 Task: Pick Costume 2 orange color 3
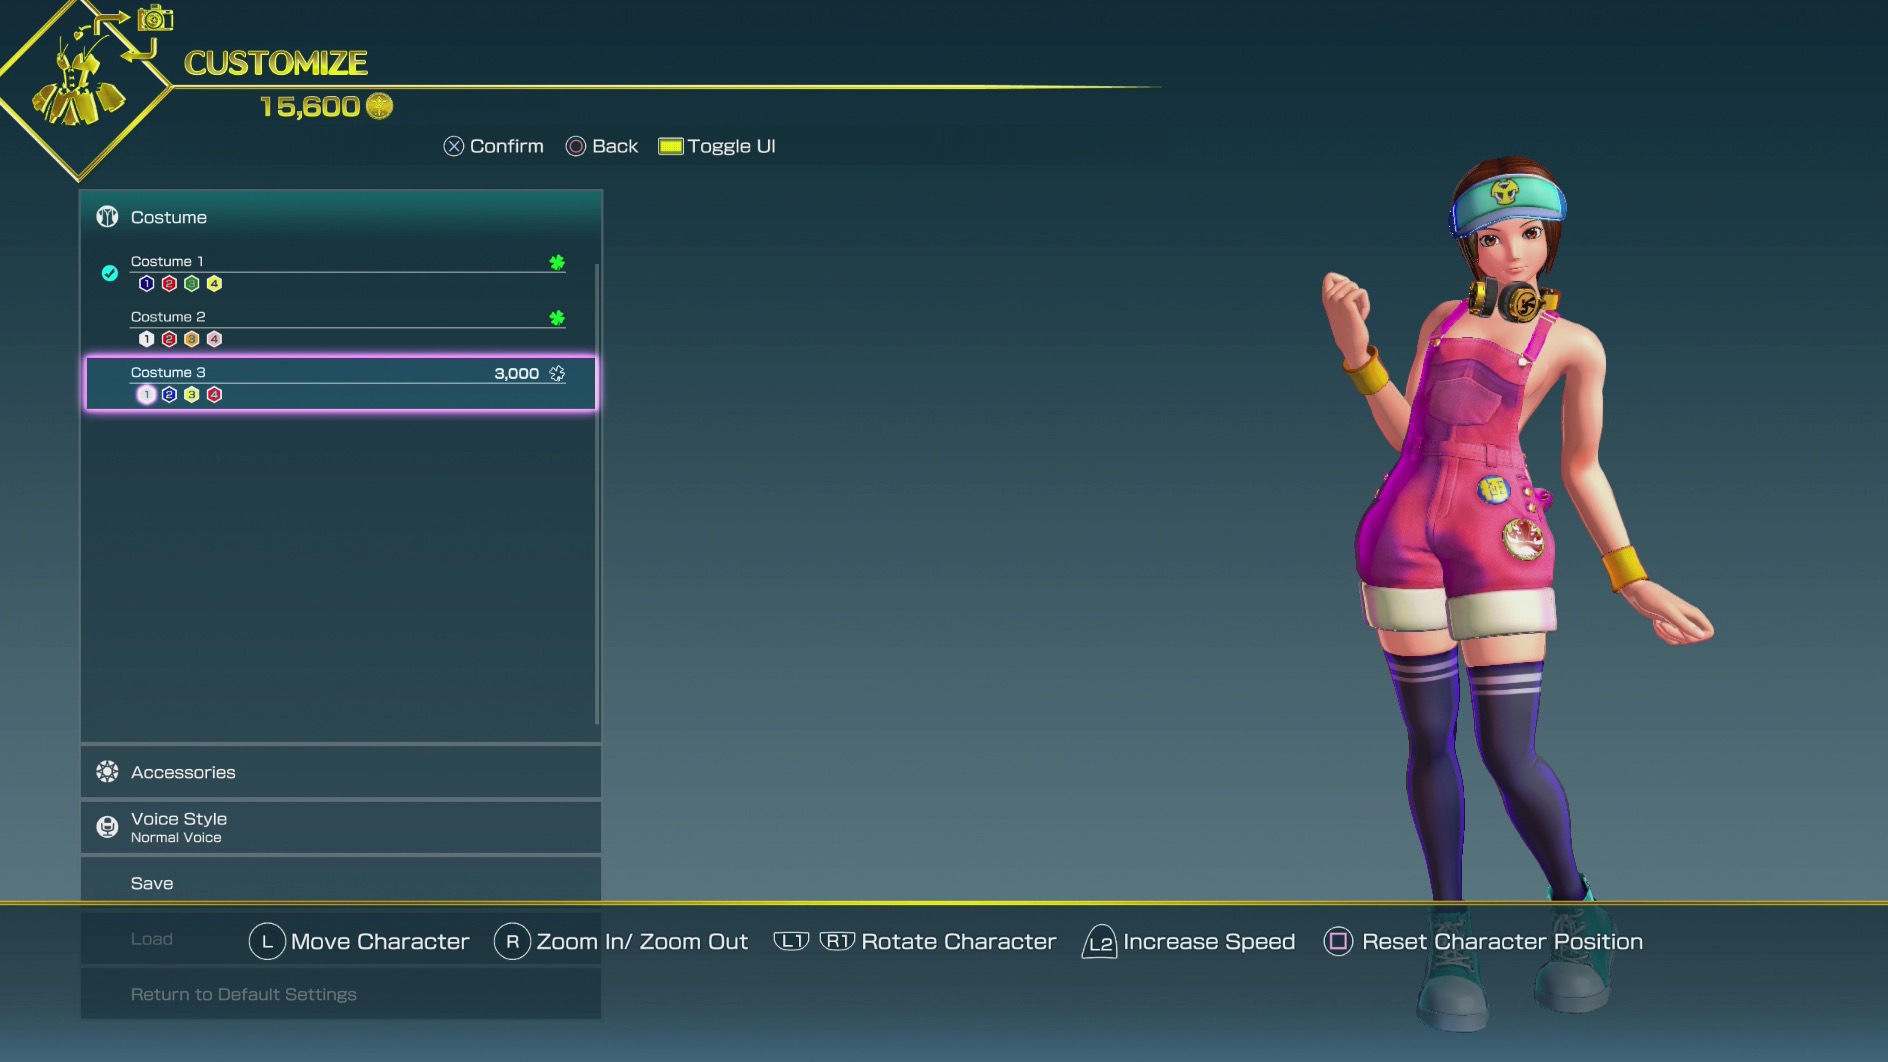click(x=192, y=339)
